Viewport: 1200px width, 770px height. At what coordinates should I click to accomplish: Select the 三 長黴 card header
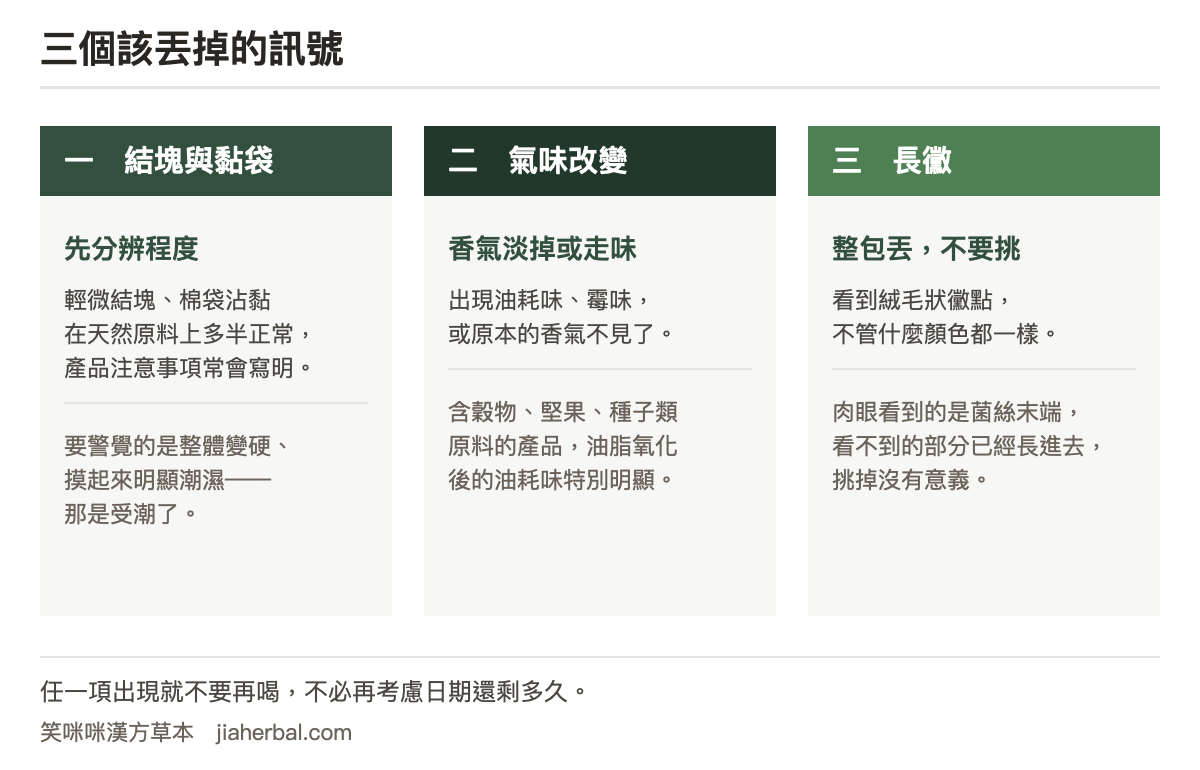(x=984, y=161)
